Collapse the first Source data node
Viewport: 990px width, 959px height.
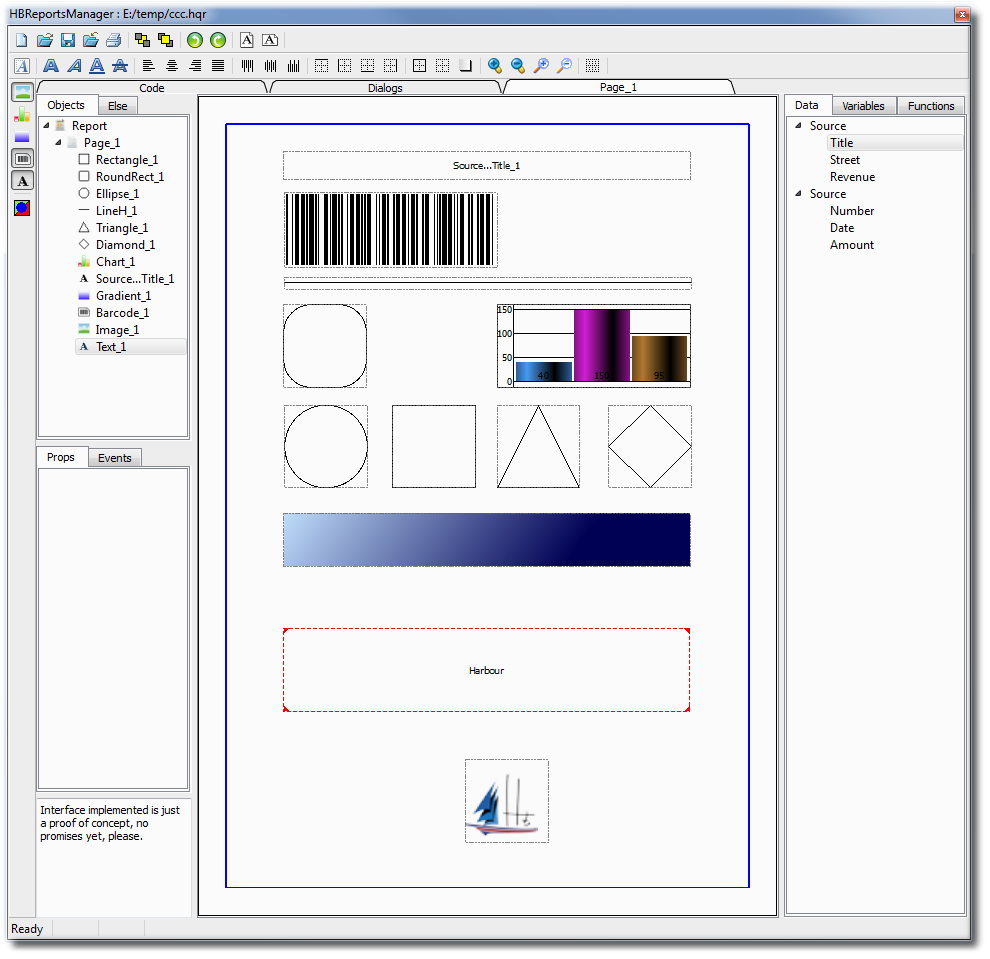797,126
